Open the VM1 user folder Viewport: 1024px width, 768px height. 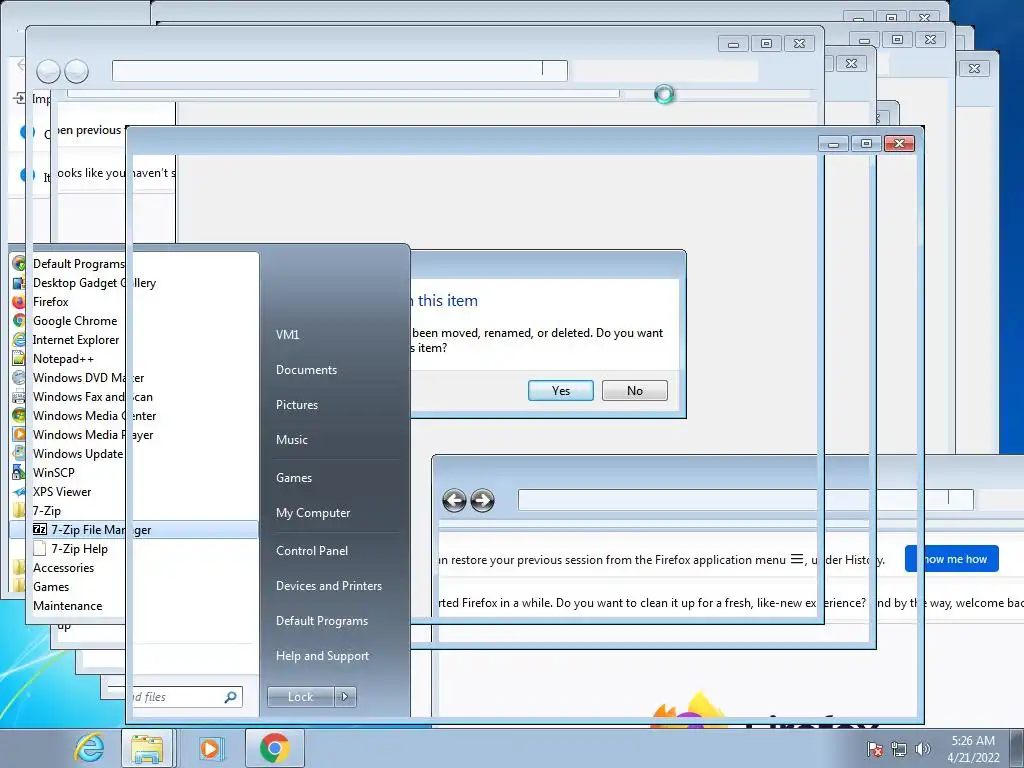(287, 334)
